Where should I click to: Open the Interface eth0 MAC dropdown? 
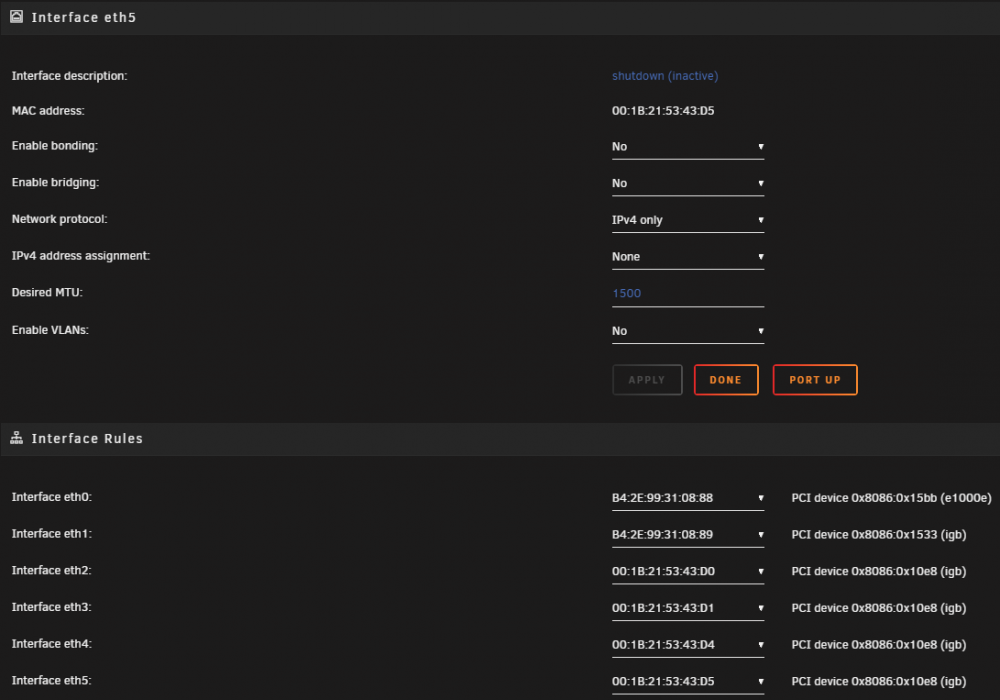pos(688,499)
